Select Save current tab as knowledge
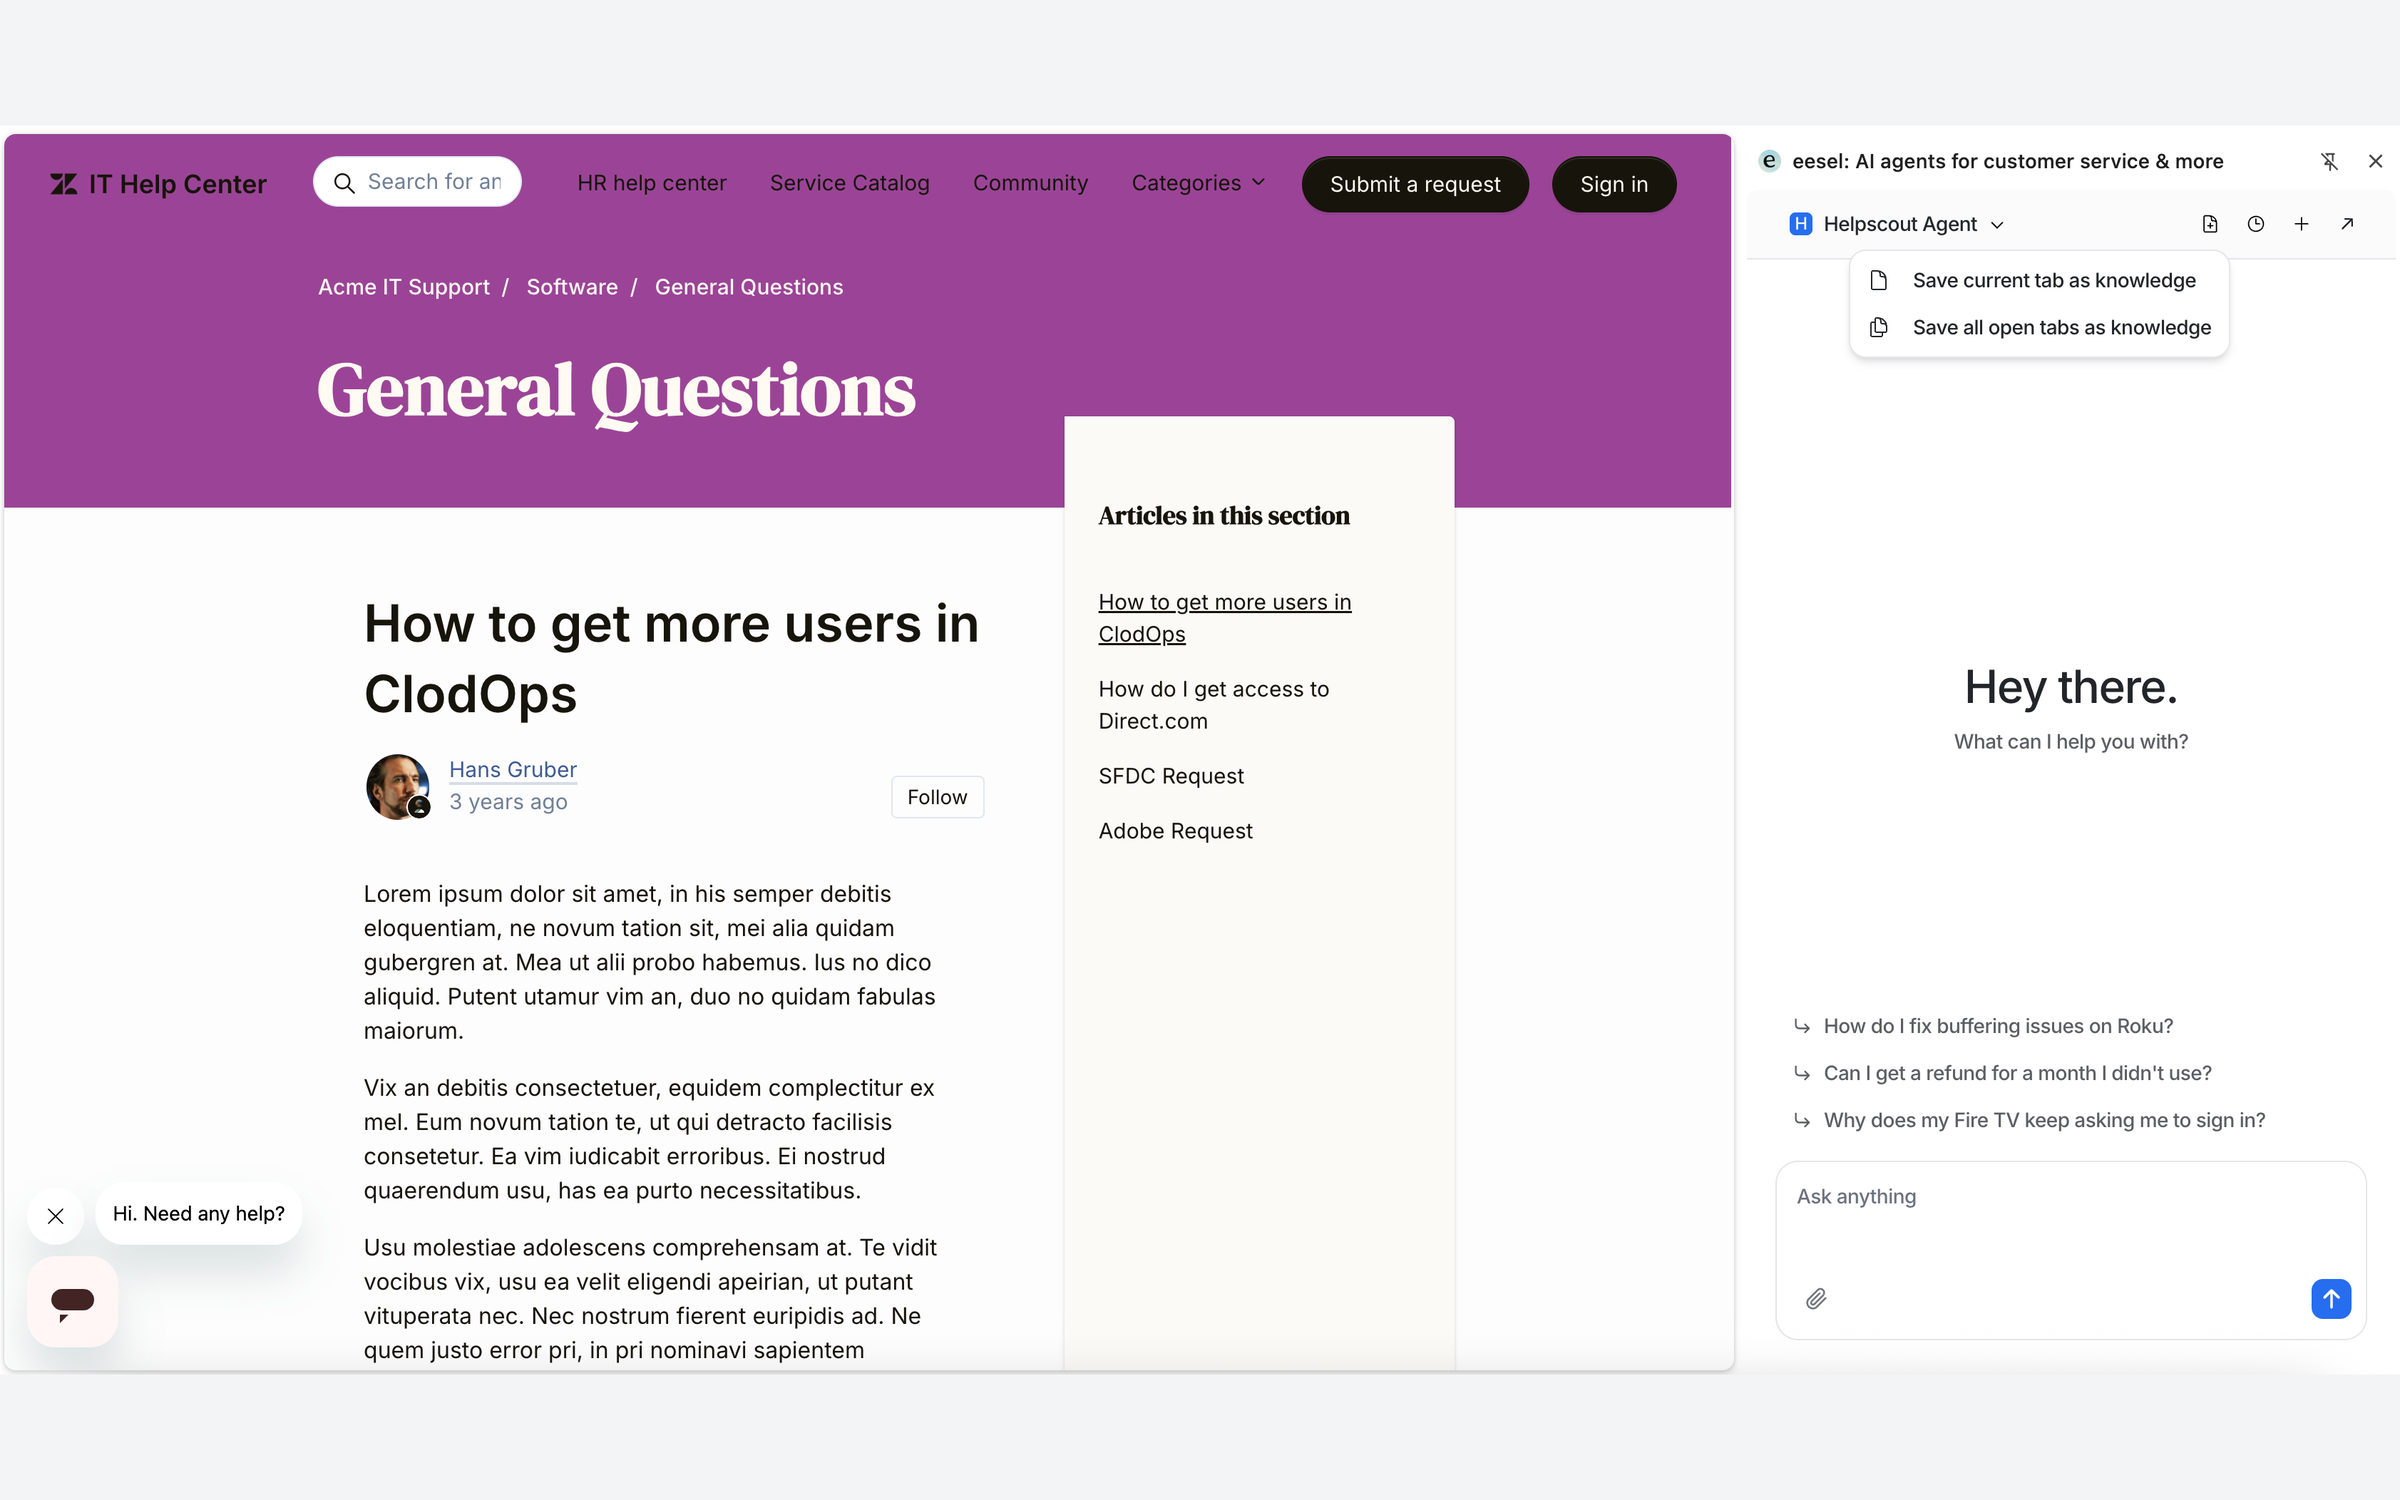Image resolution: width=2400 pixels, height=1500 pixels. (x=2038, y=280)
